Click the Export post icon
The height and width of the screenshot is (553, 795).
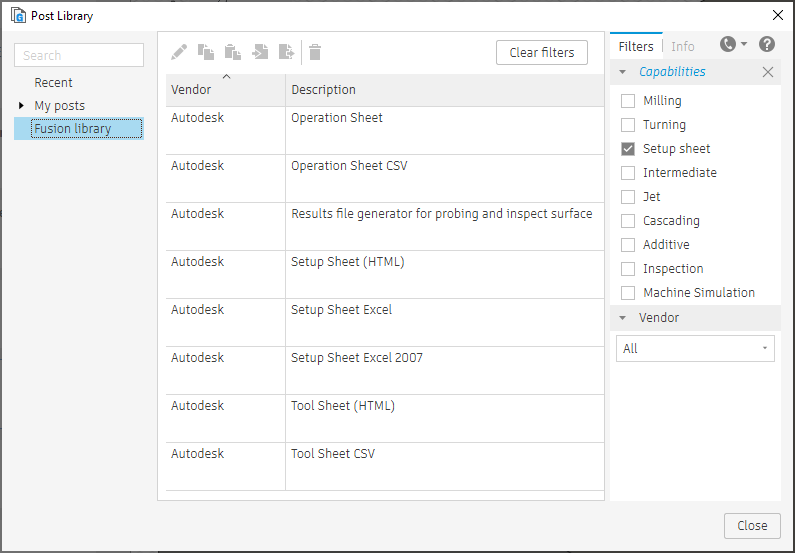click(x=287, y=52)
